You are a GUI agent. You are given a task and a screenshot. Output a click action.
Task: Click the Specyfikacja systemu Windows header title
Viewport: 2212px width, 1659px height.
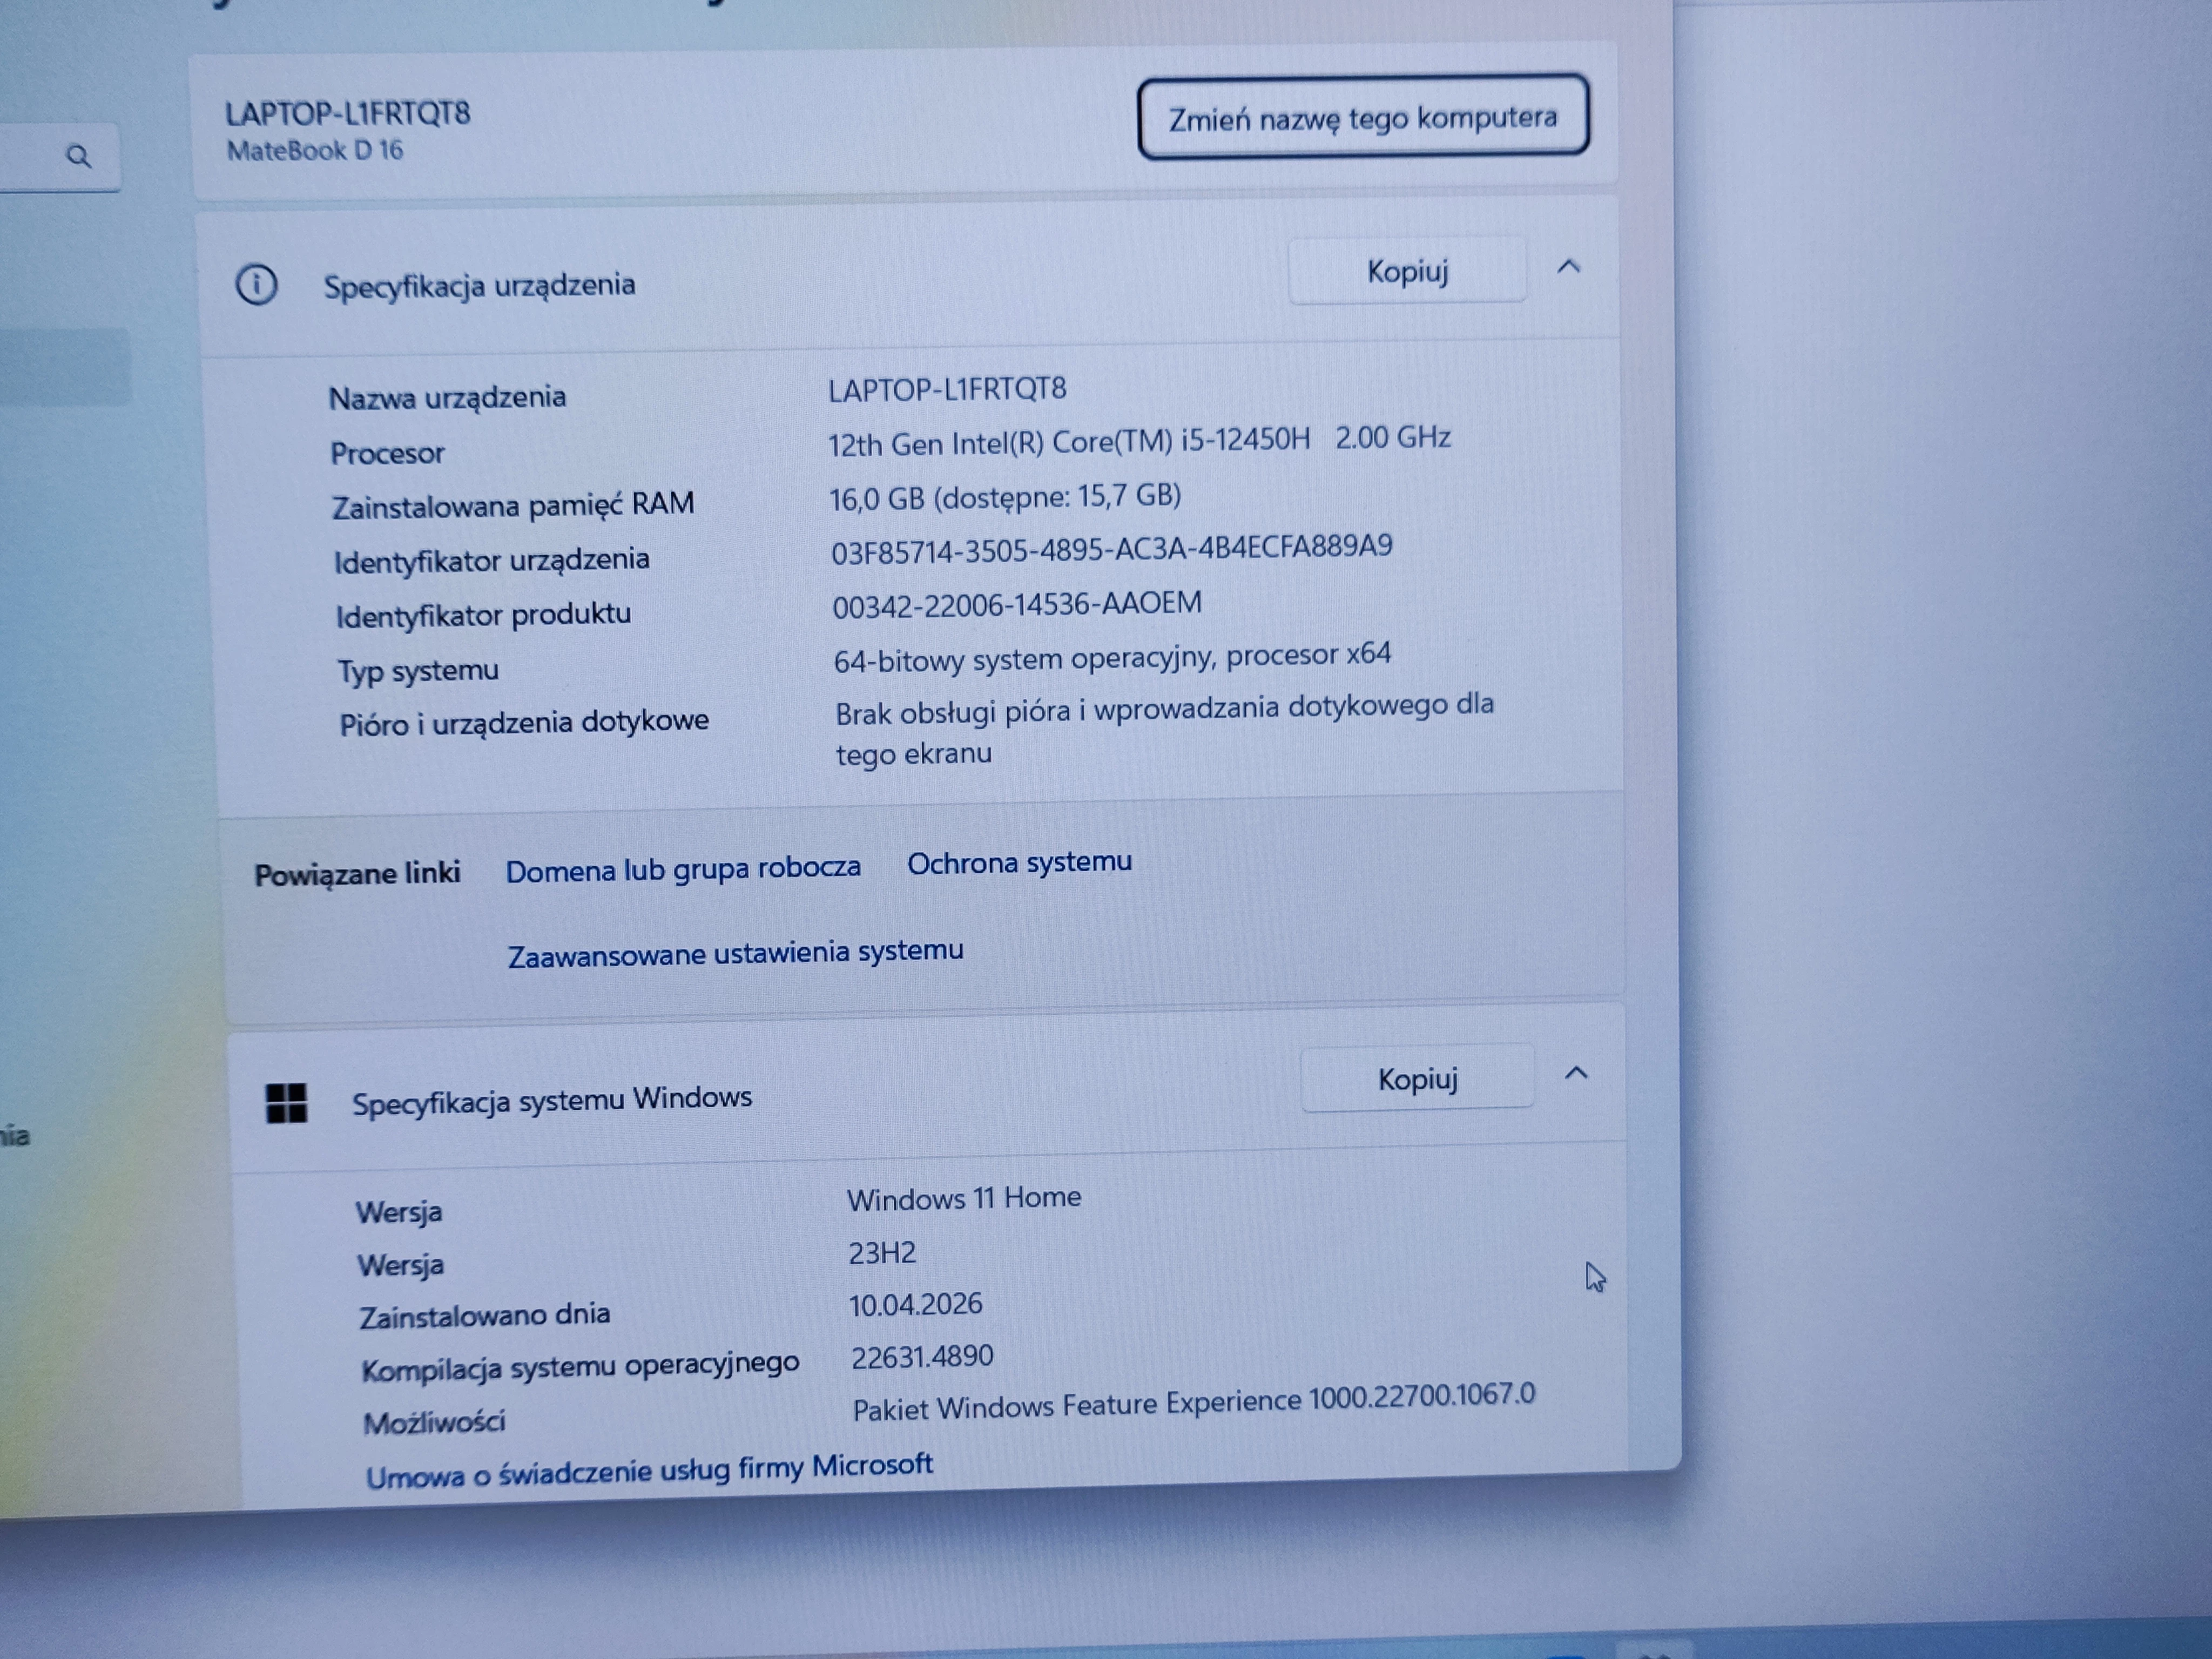point(551,1100)
